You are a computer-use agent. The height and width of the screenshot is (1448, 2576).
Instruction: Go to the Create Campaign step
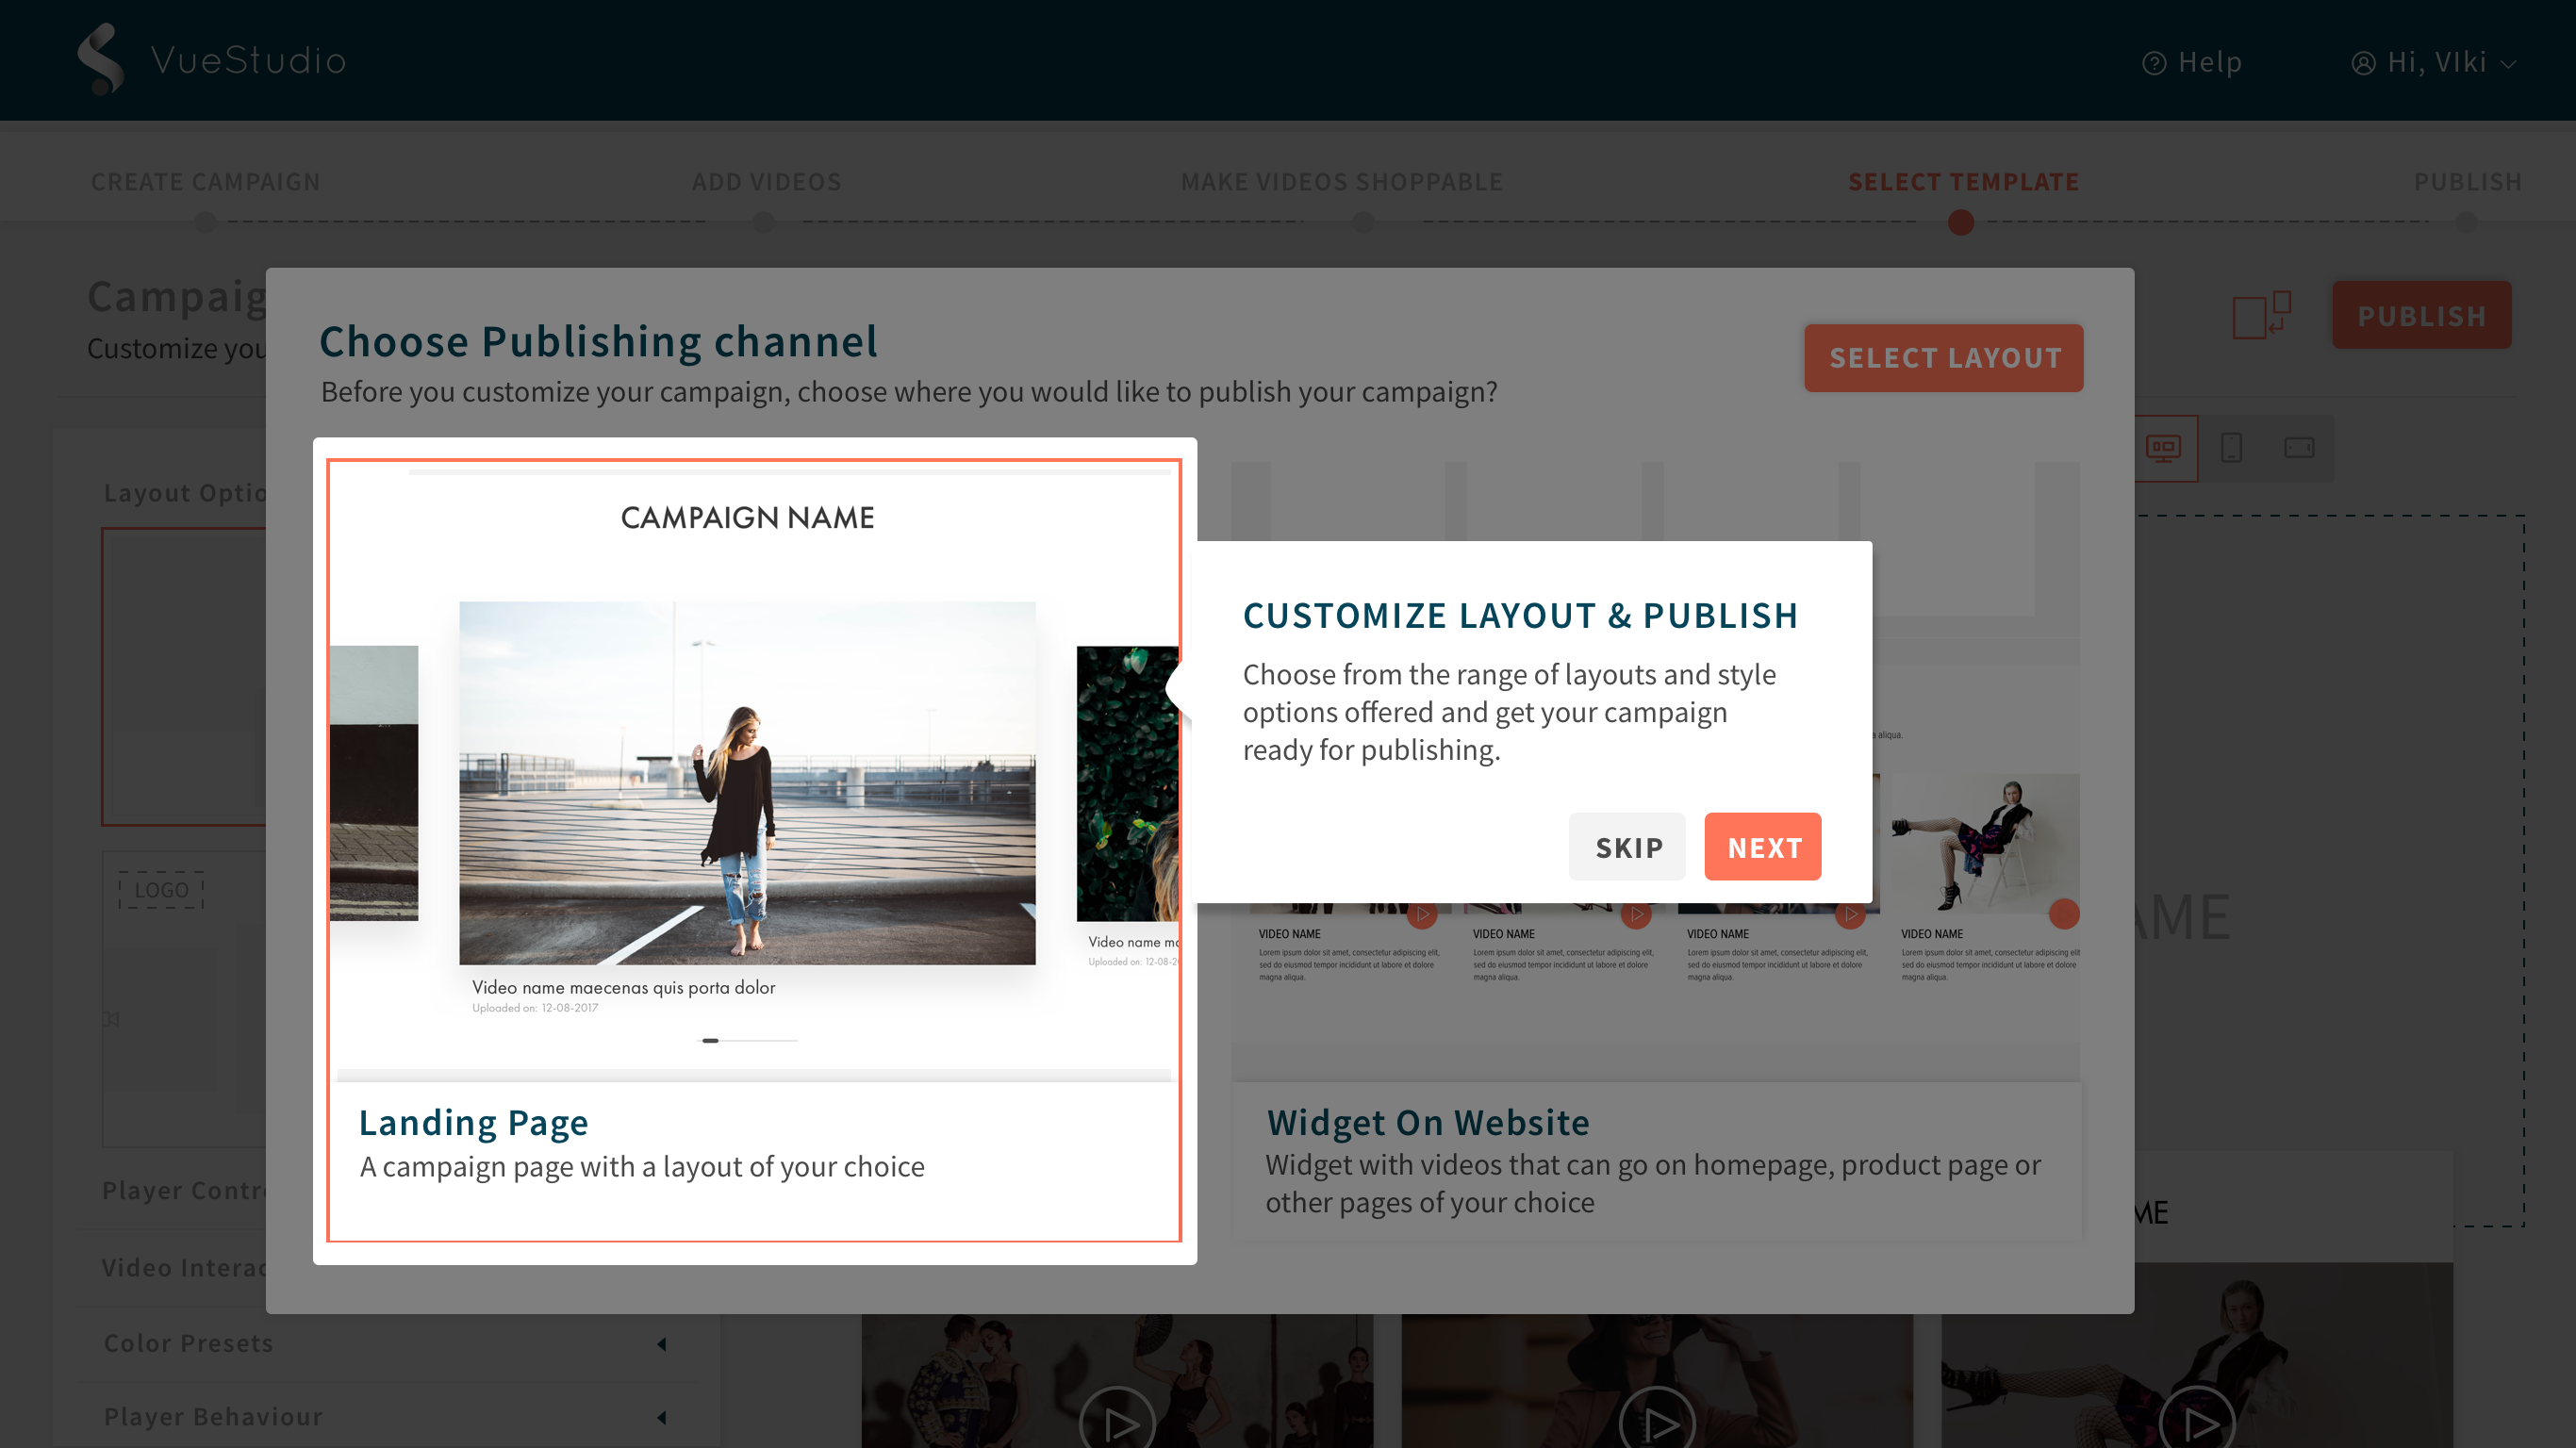pos(205,181)
